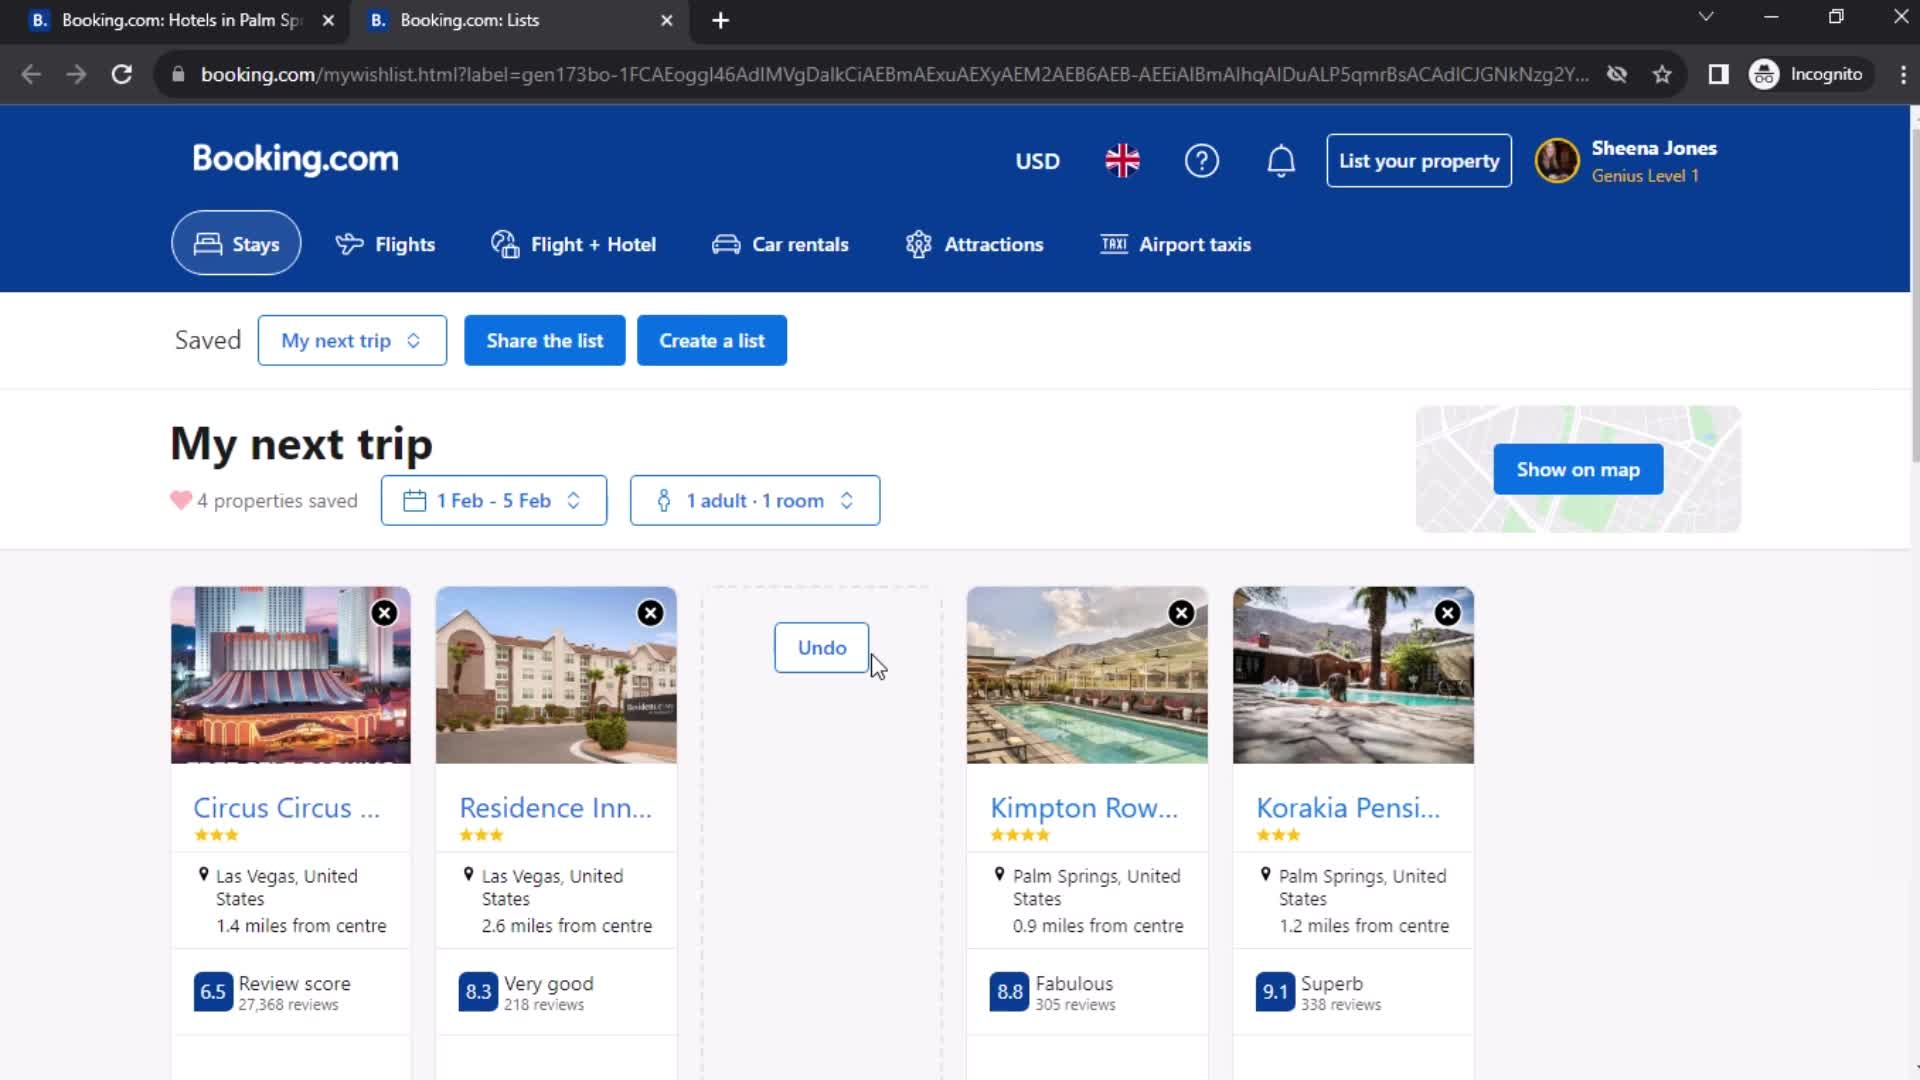Click 218 reviews text
Viewport: 1920px width, 1080px height.
[x=544, y=1005]
